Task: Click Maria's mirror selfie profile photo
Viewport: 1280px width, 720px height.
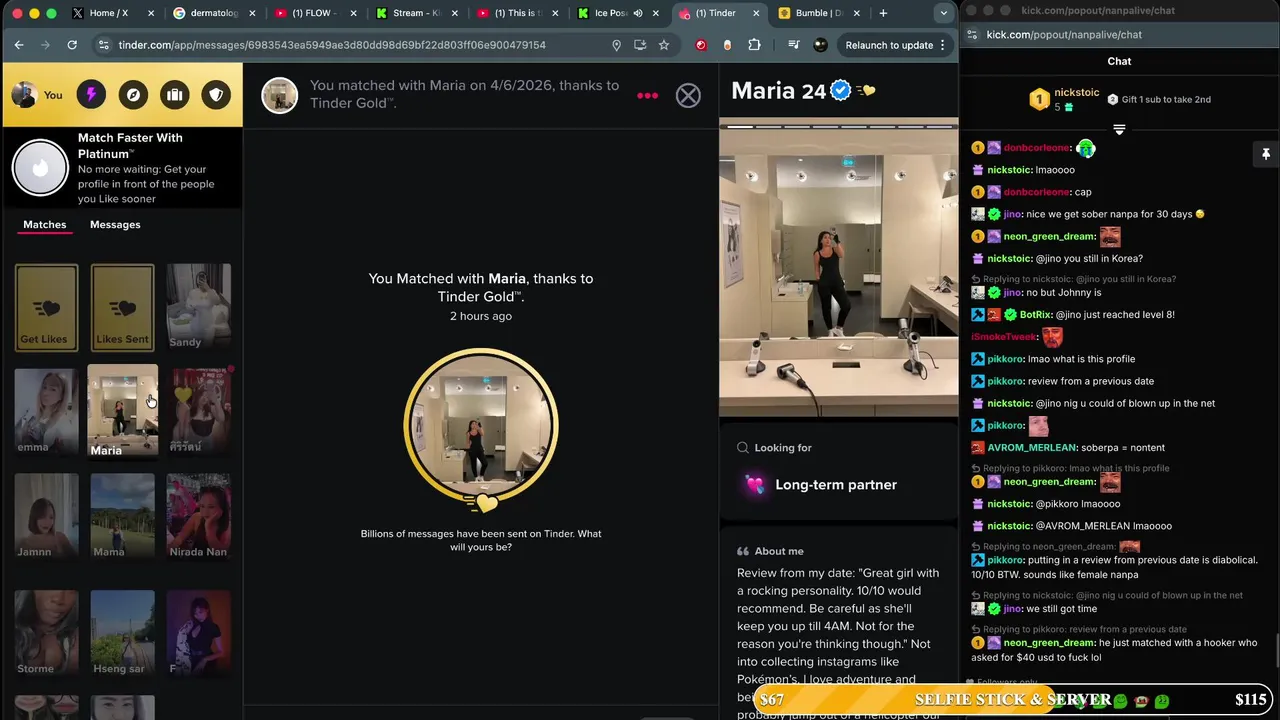Action: [x=838, y=268]
